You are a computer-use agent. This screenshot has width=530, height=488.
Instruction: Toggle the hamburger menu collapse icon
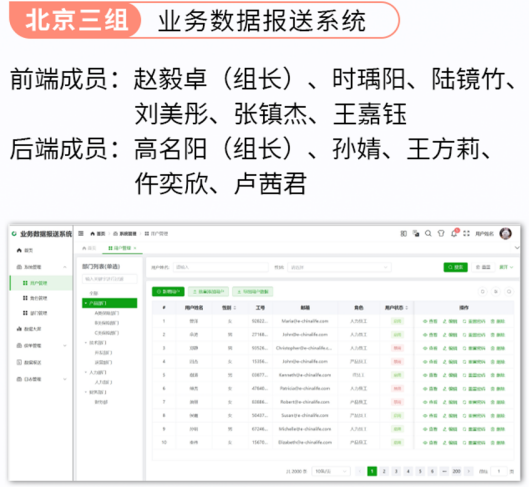pos(81,234)
